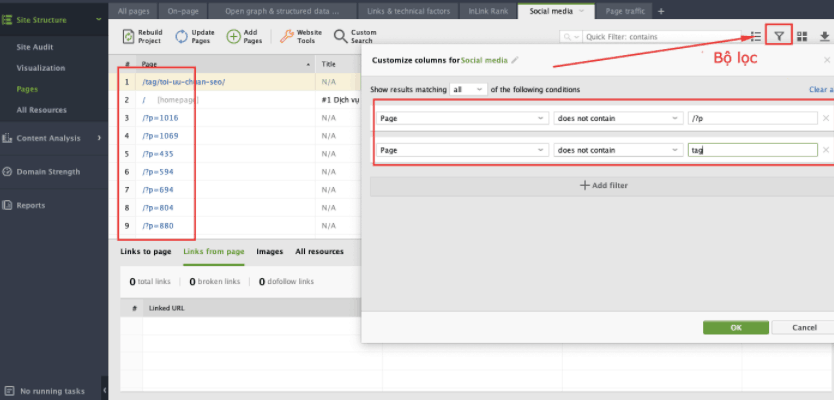Click the download export icon
The width and height of the screenshot is (834, 400).
[x=824, y=36]
